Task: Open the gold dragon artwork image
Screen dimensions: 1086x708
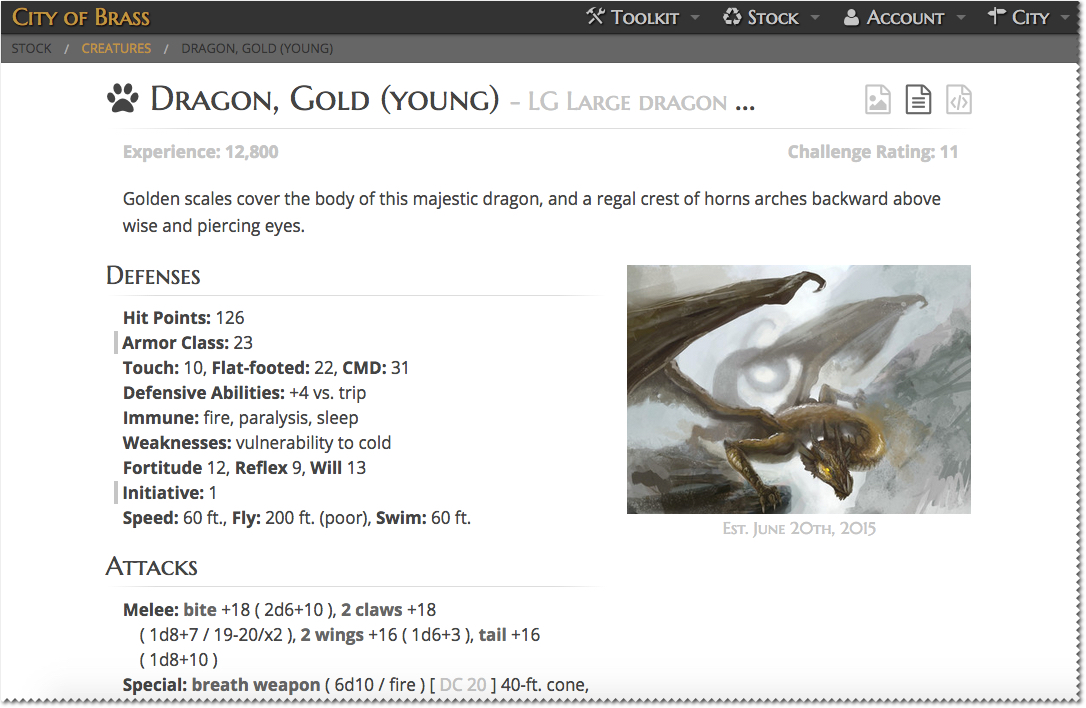Action: tap(798, 389)
